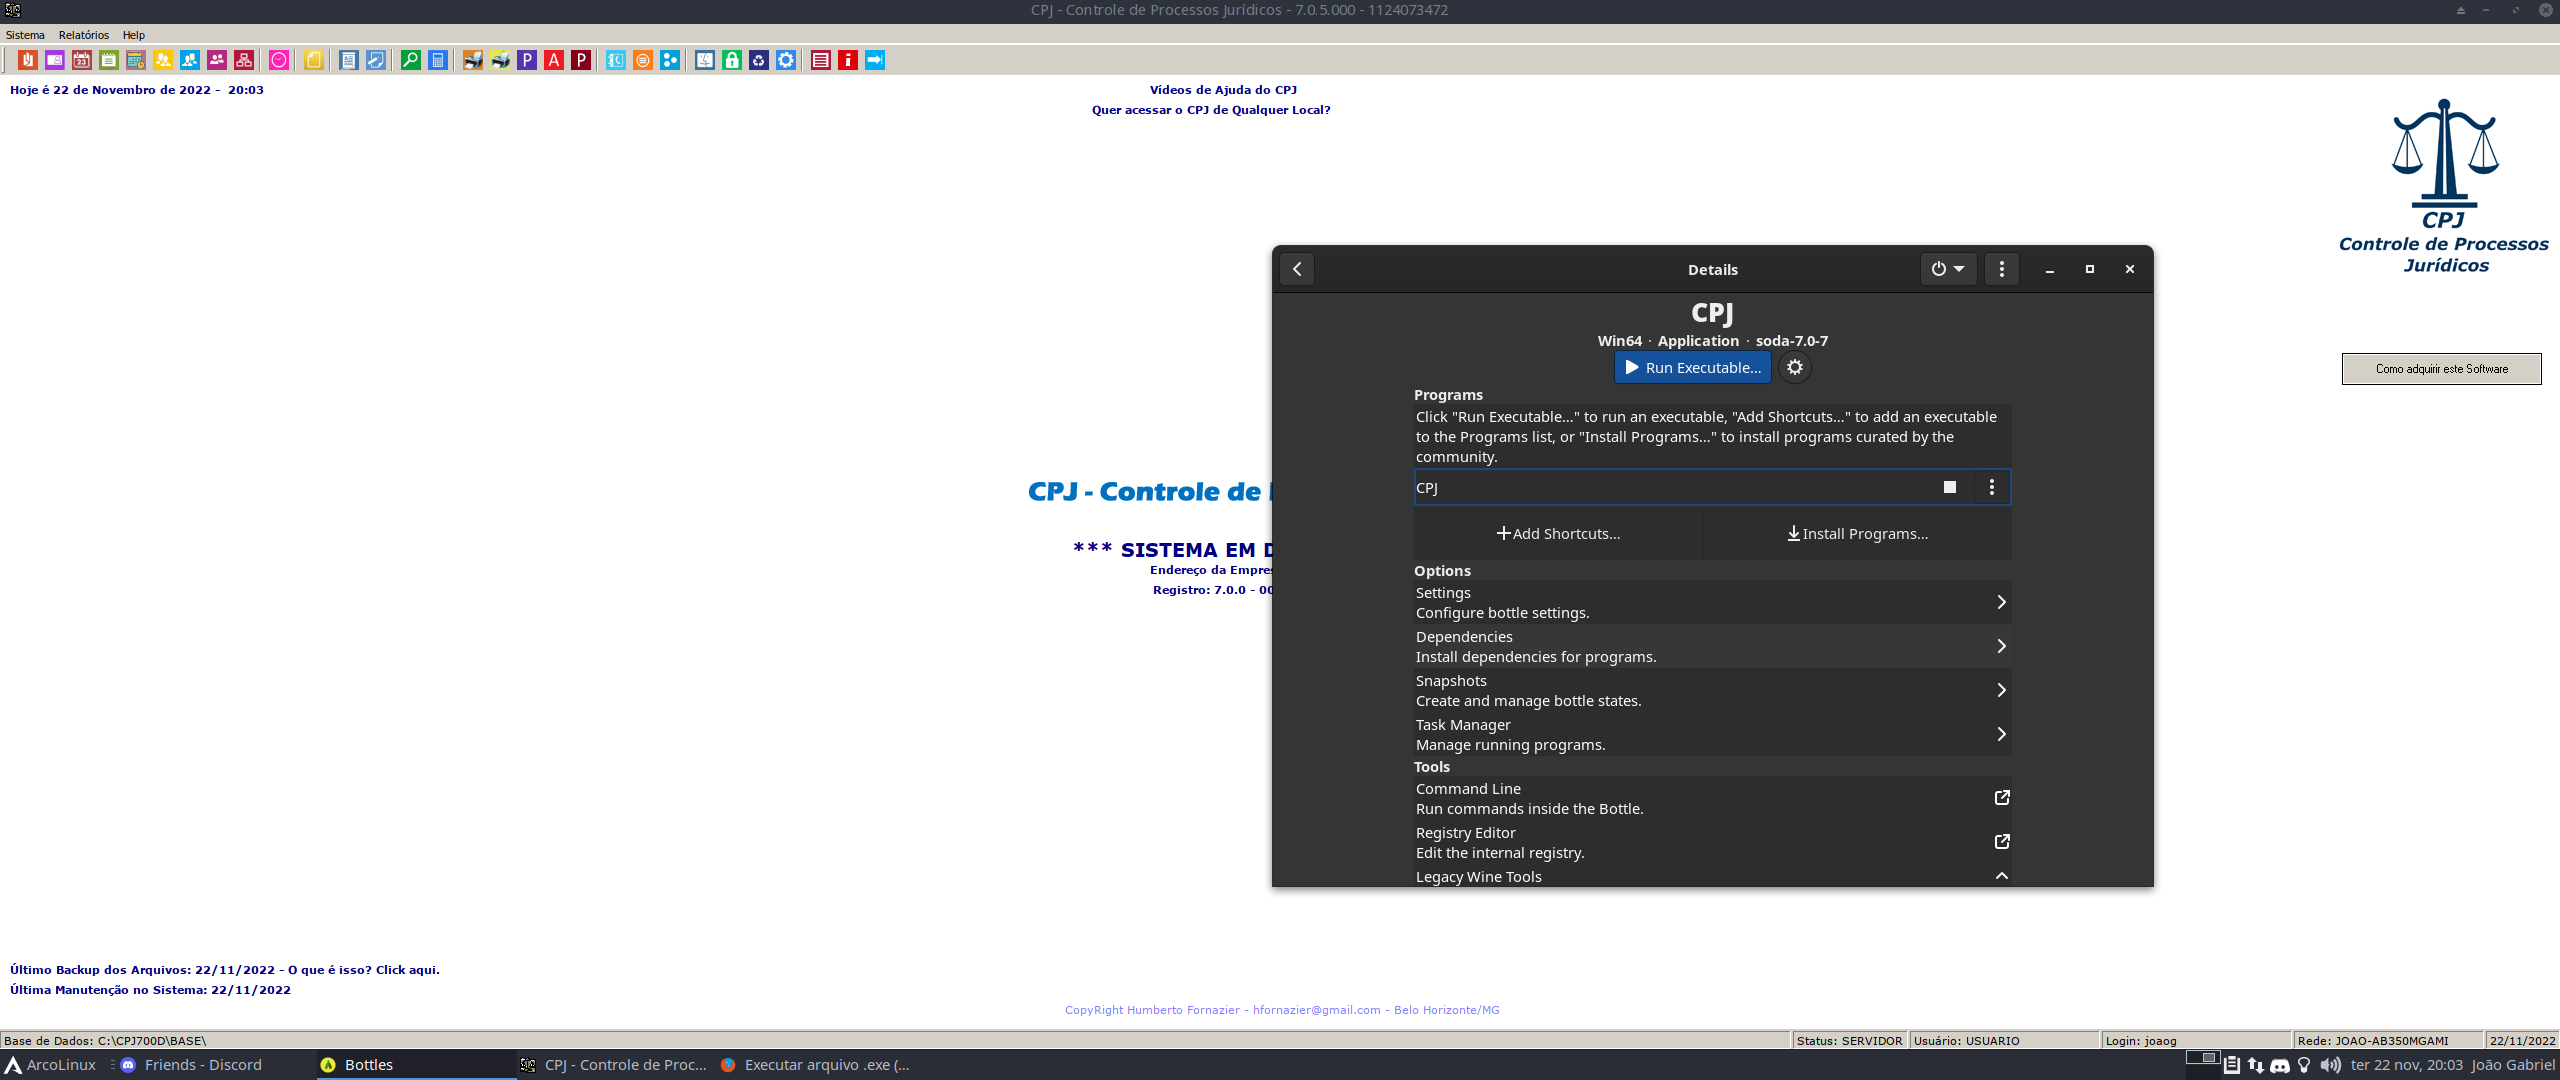Click the taskbar clock 'ter 22 nov, 20:03'
Viewport: 2560px width, 1080px height.
tap(2406, 1065)
